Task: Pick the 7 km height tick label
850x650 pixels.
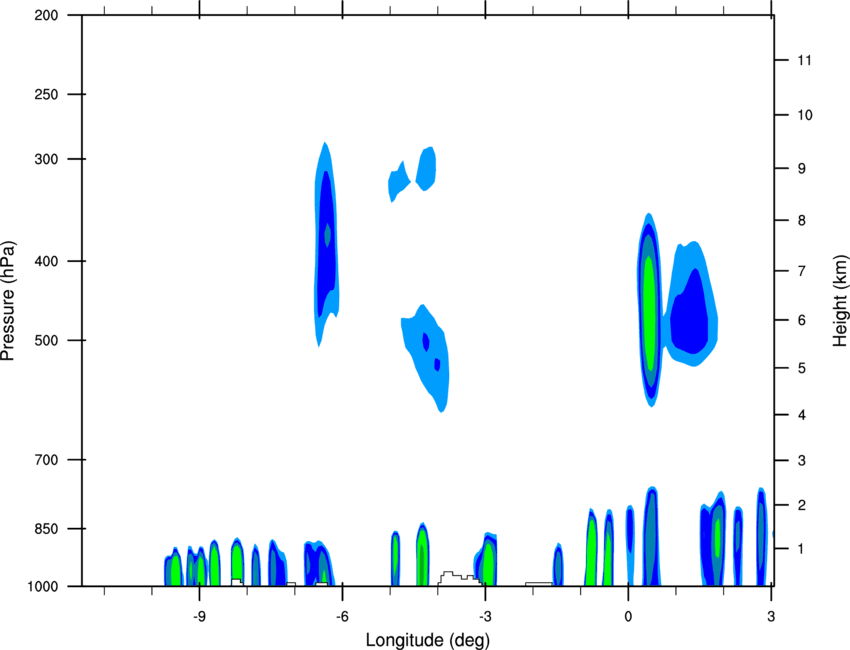Action: click(x=802, y=271)
